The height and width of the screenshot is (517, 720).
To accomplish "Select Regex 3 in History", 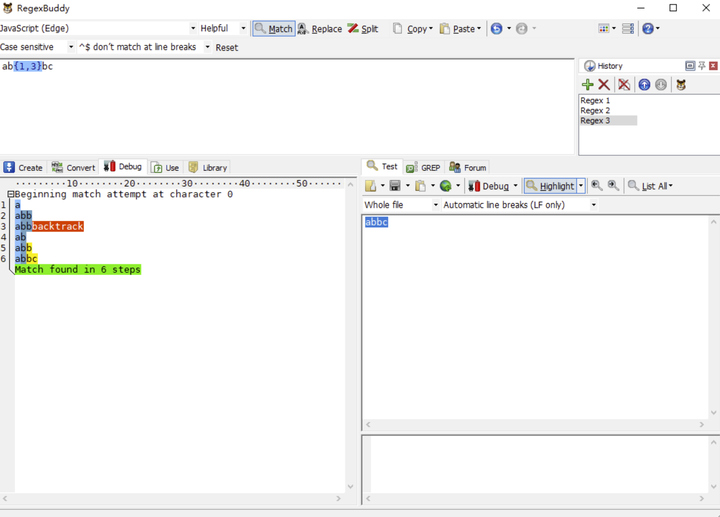I will (x=608, y=121).
